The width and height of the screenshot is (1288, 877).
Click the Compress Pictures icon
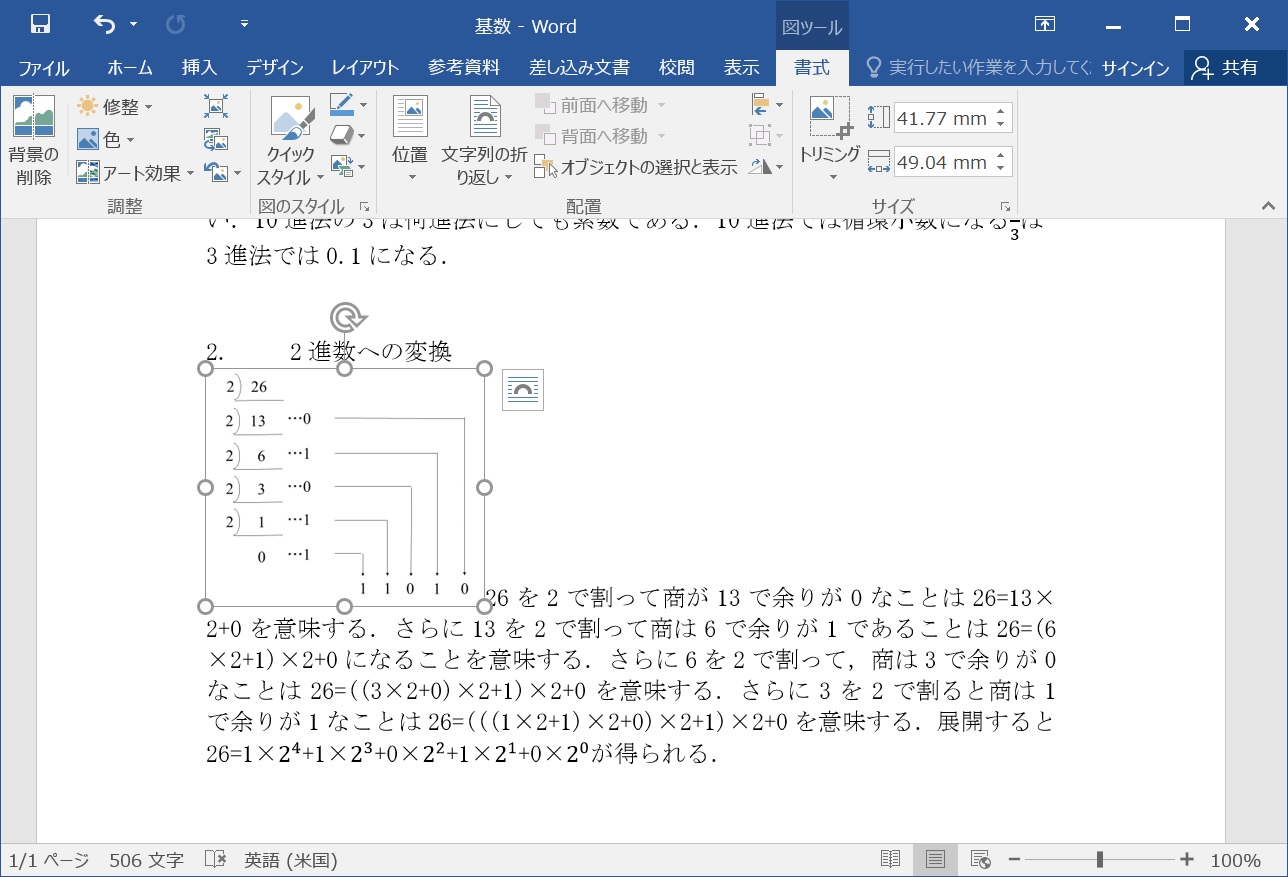[215, 106]
